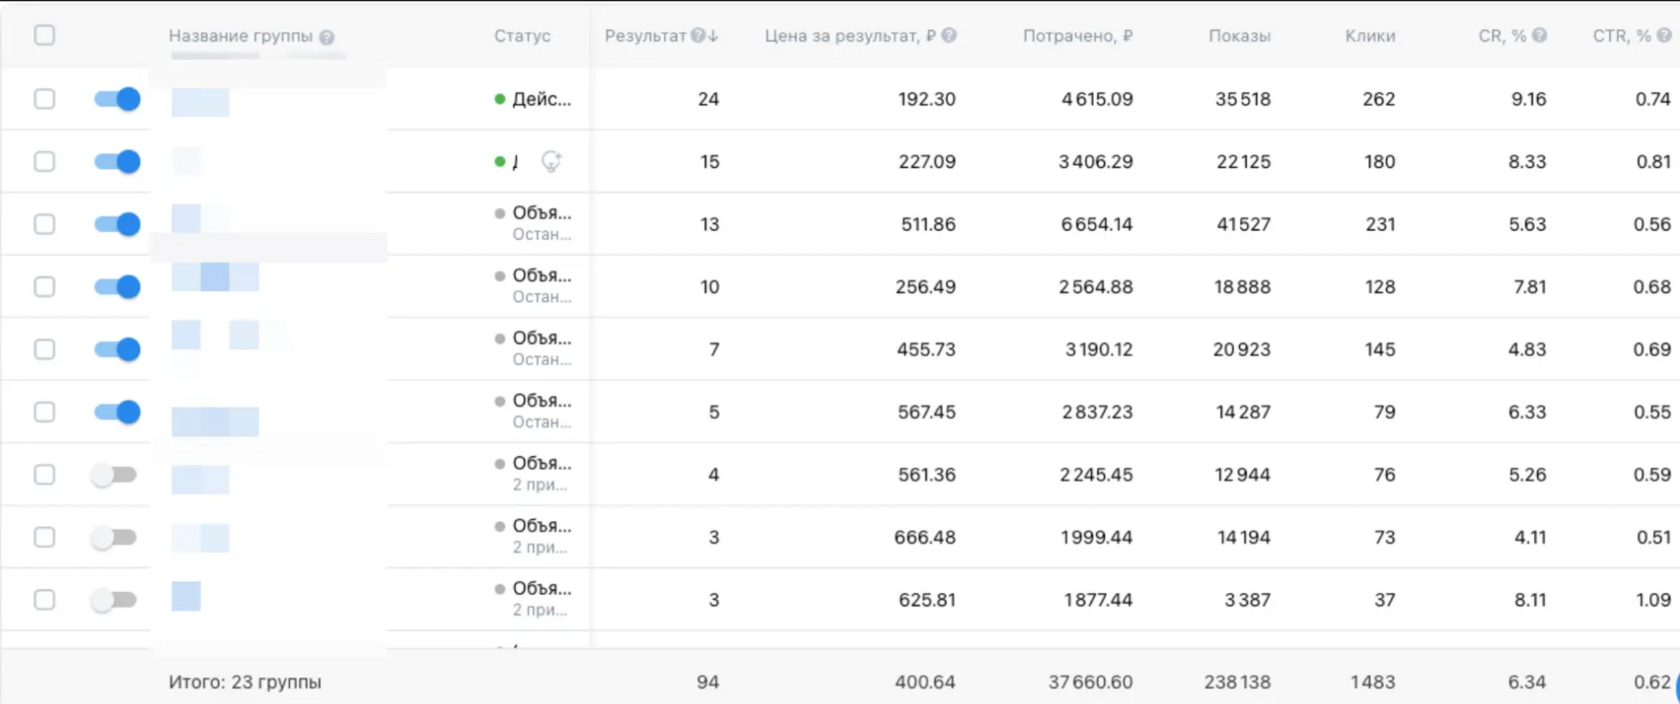The height and width of the screenshot is (704, 1680).
Task: Tick the select-all checkbox in header
Action: (x=44, y=35)
